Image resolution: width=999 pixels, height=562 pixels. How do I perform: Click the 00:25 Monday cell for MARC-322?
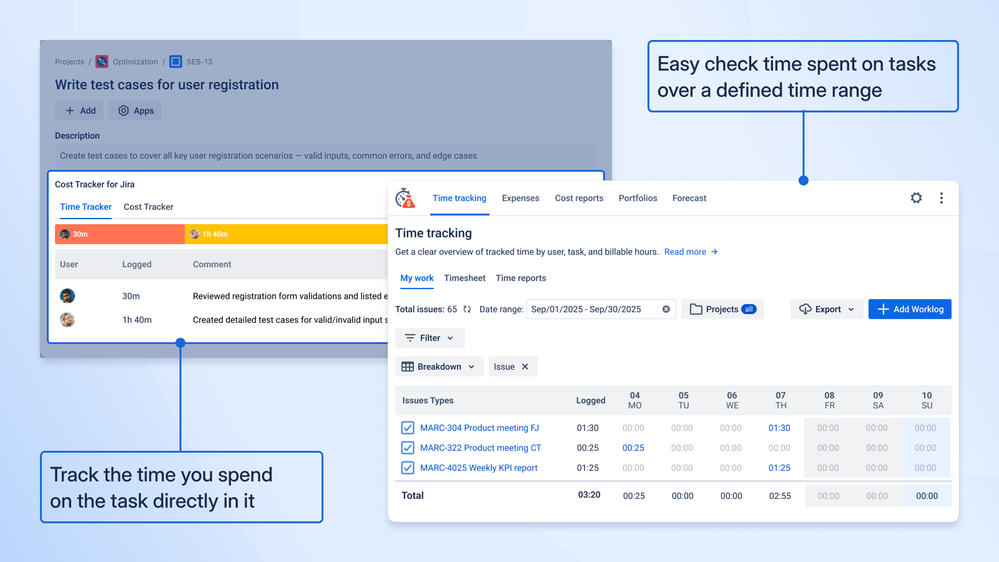coord(633,448)
